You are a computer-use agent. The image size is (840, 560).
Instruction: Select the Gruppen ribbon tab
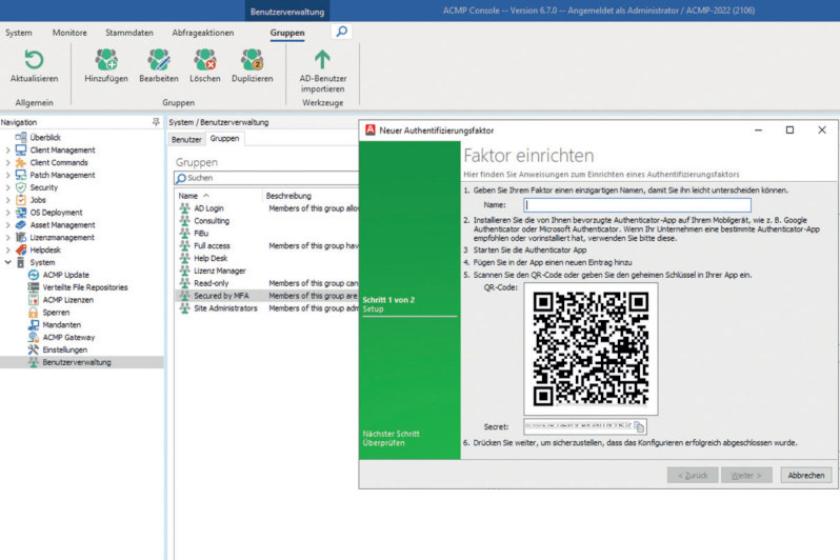tap(287, 33)
